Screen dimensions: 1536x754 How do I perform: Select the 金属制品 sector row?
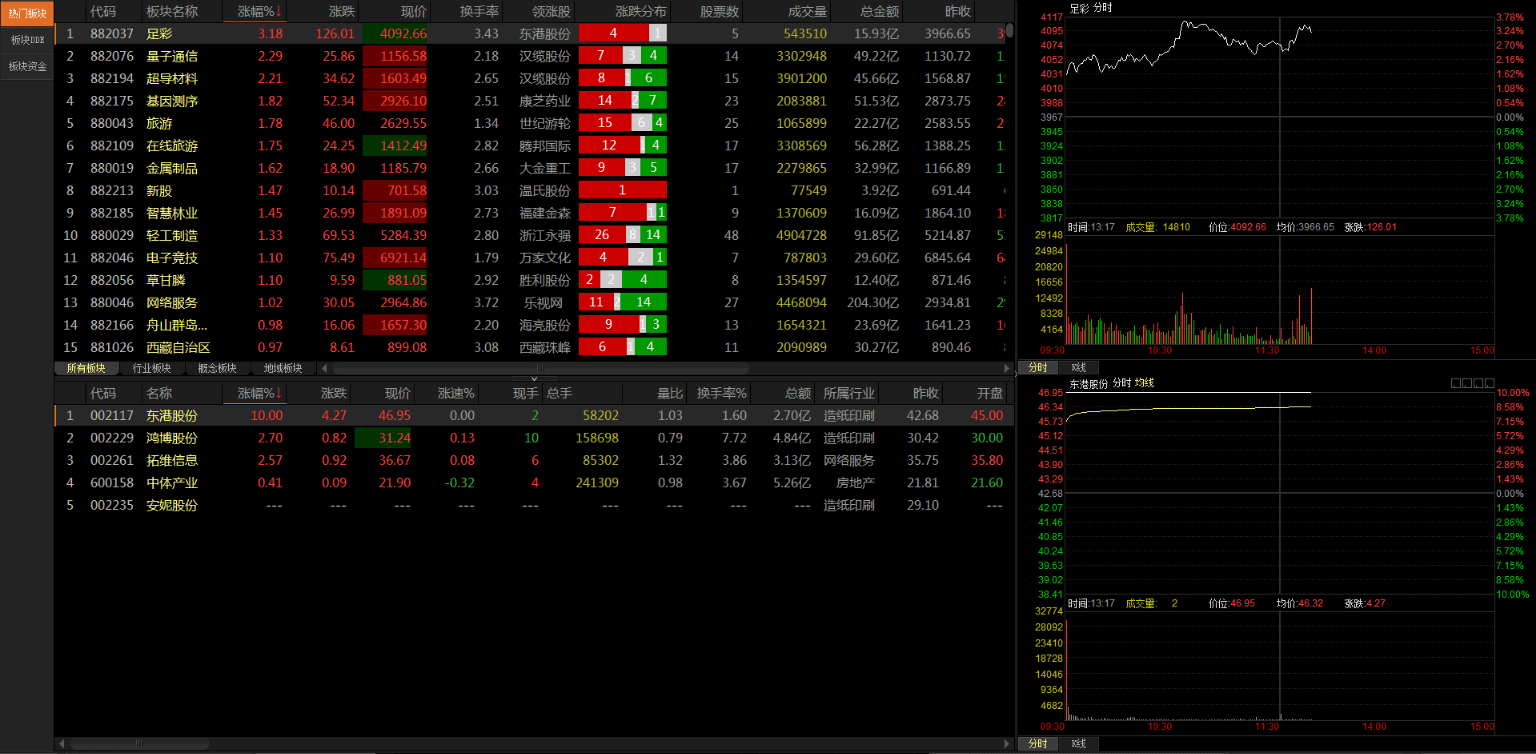[x=530, y=168]
